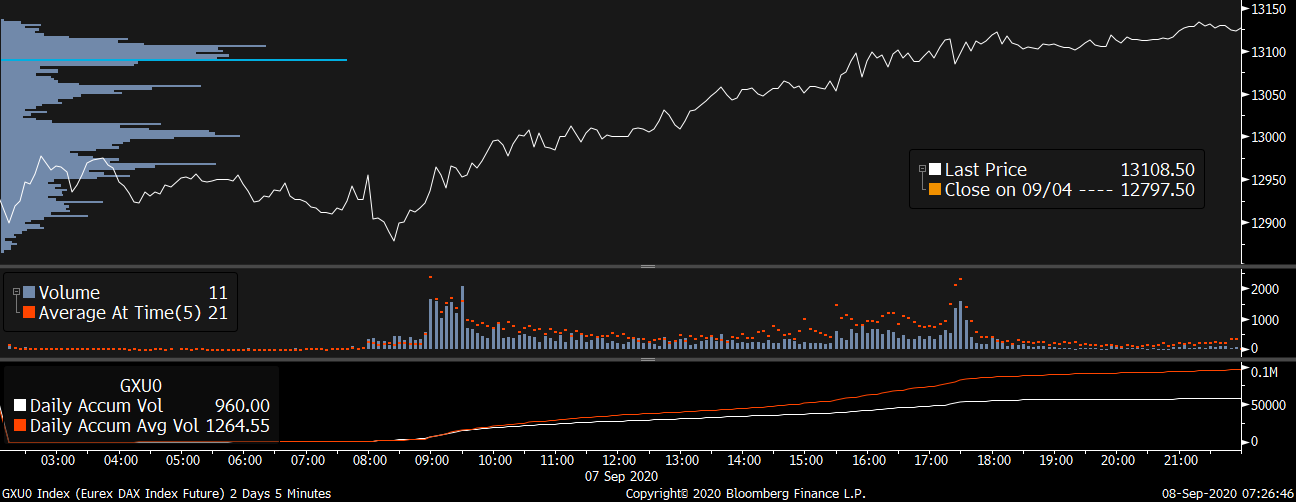The height and width of the screenshot is (502, 1296).
Task: Collapse the Volume legend tree
Action: pyautogui.click(x=15, y=293)
